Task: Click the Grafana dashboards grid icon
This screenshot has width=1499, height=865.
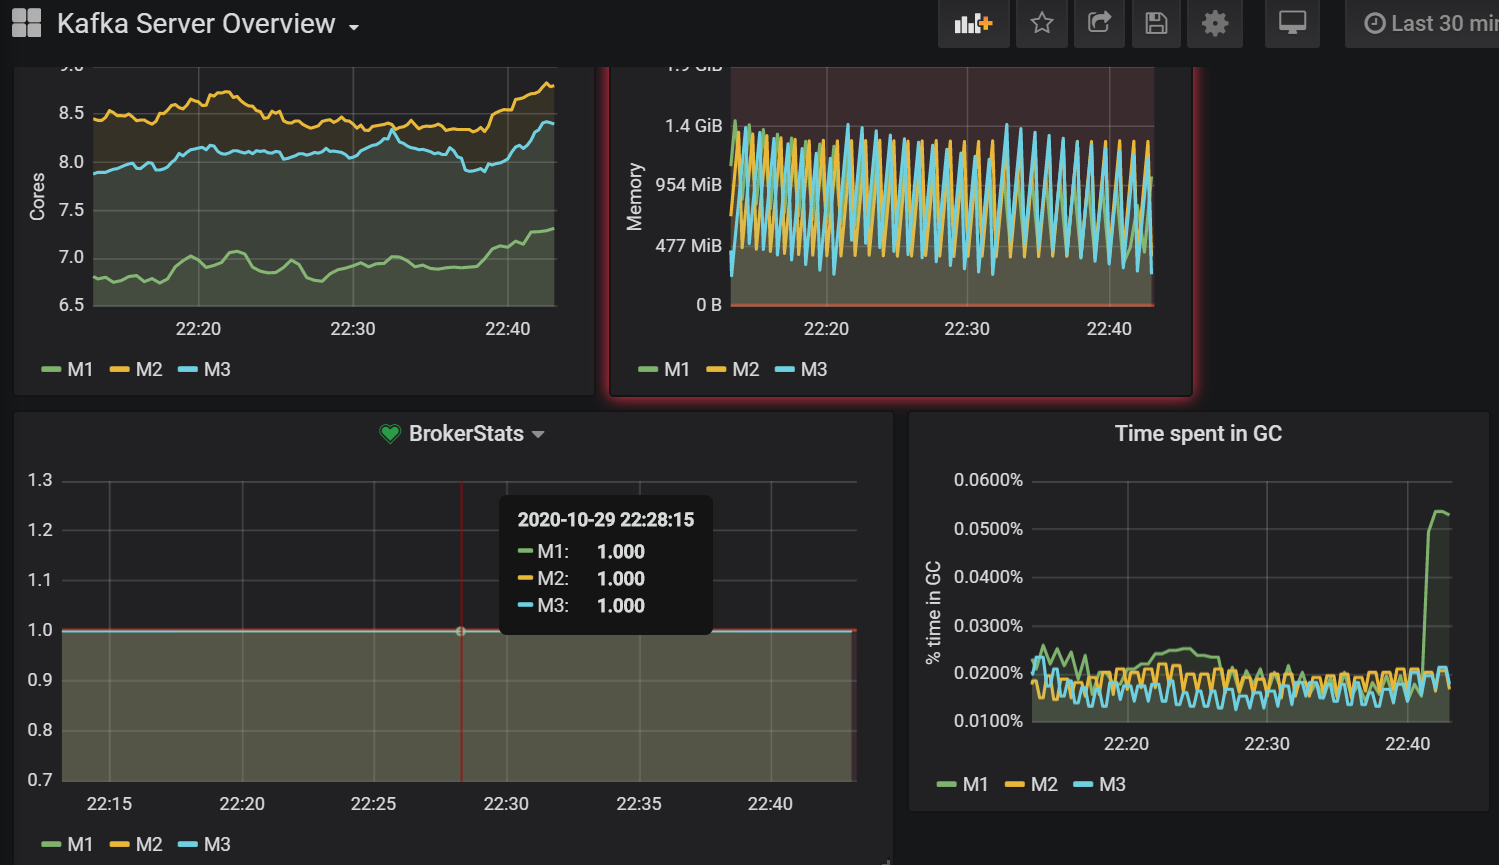Action: [26, 23]
